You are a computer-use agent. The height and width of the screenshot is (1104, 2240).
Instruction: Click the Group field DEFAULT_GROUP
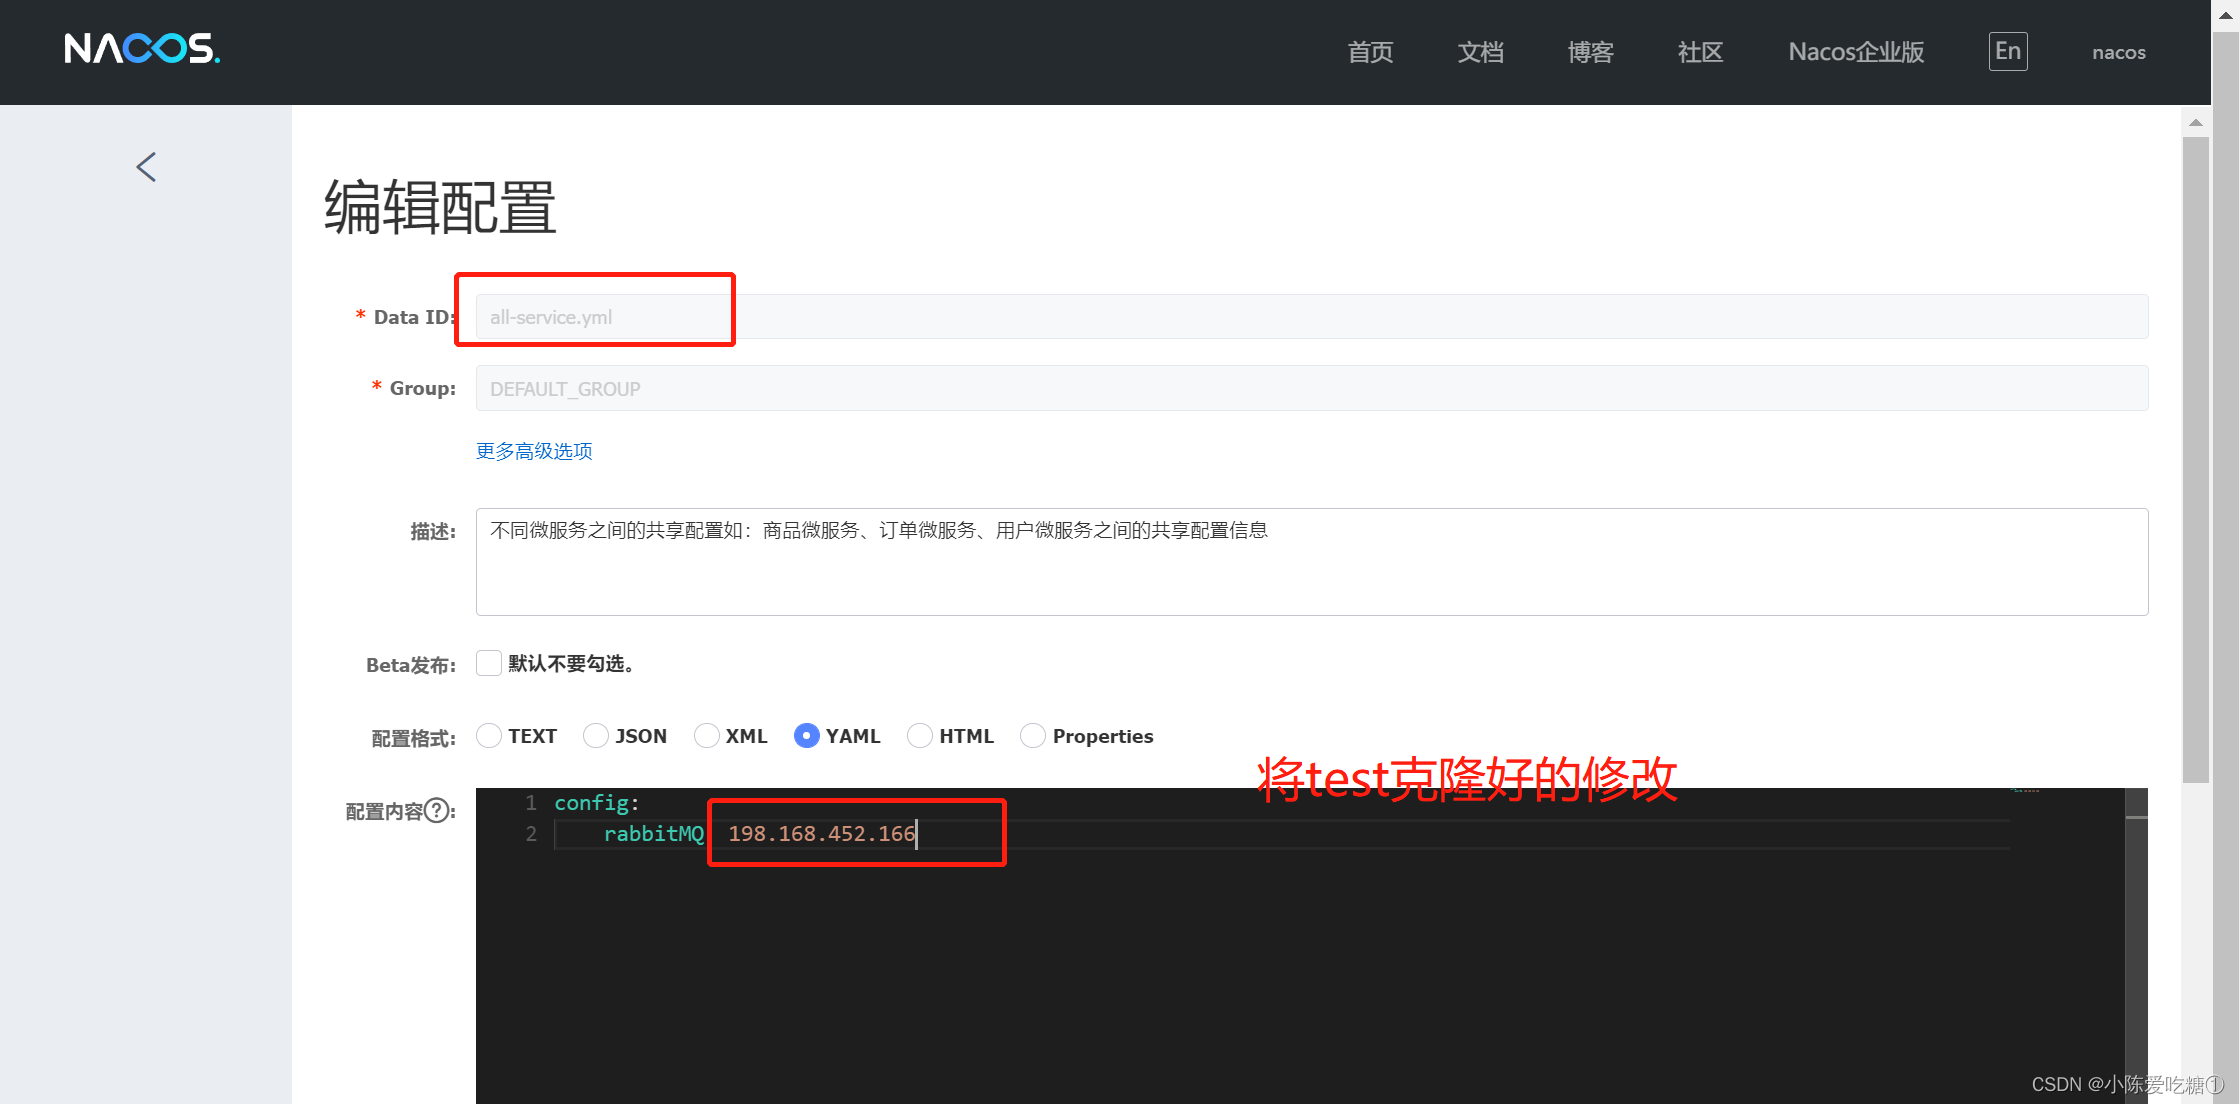tap(1312, 388)
